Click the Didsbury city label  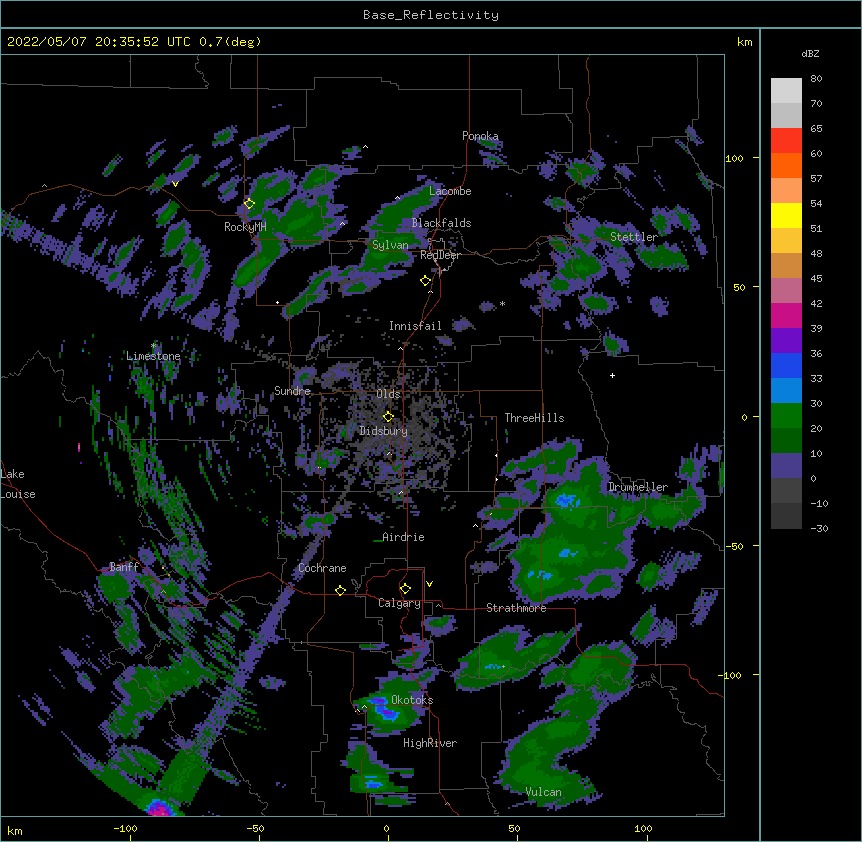pos(384,431)
